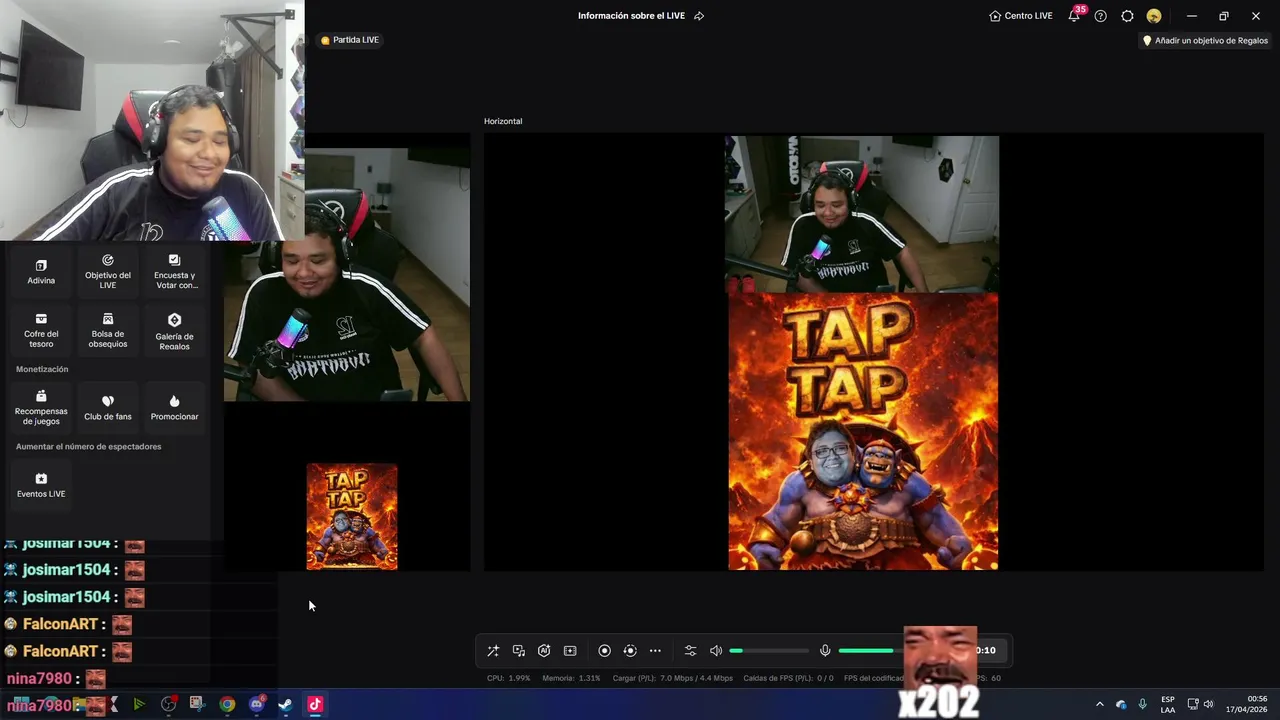The image size is (1280, 720).
Task: Open Google Chrome from the taskbar
Action: tap(227, 704)
